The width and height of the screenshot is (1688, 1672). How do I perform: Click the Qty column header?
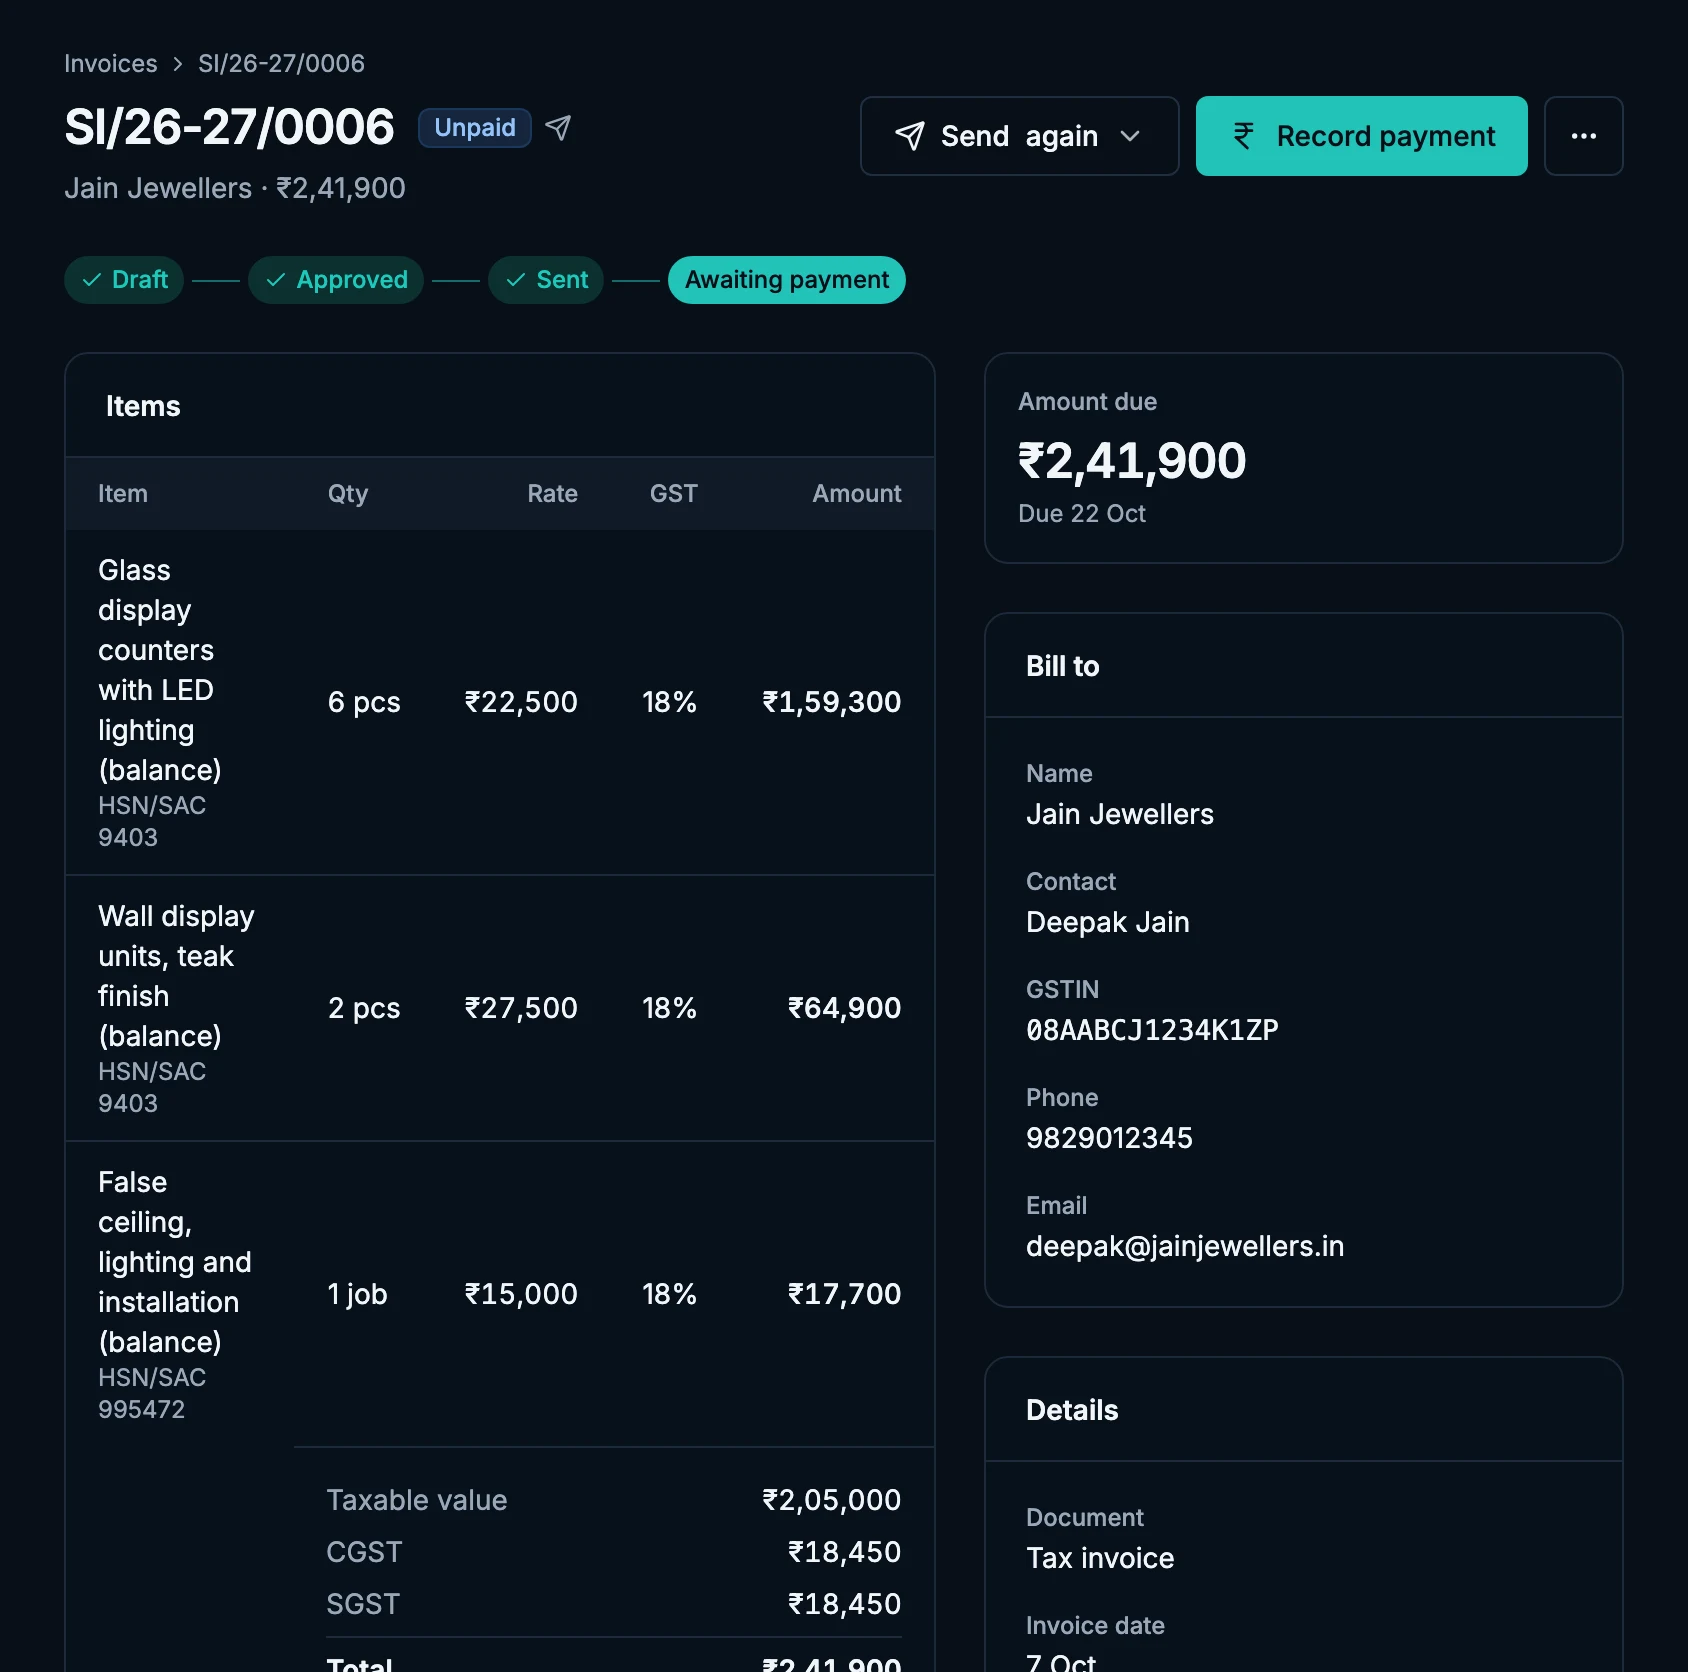point(348,494)
